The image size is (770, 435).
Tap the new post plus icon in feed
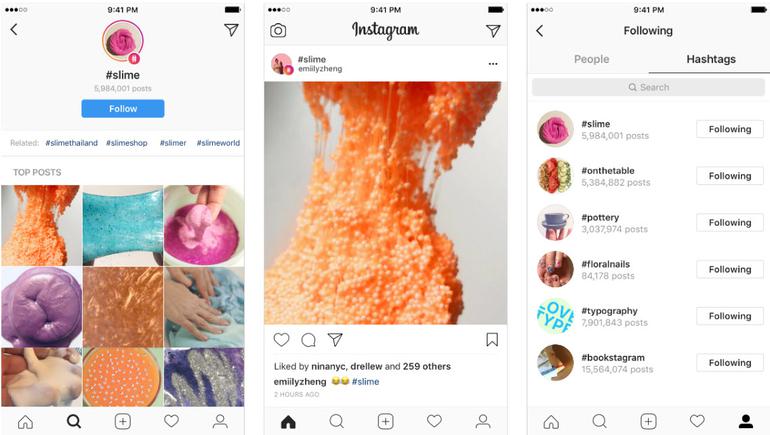point(385,421)
